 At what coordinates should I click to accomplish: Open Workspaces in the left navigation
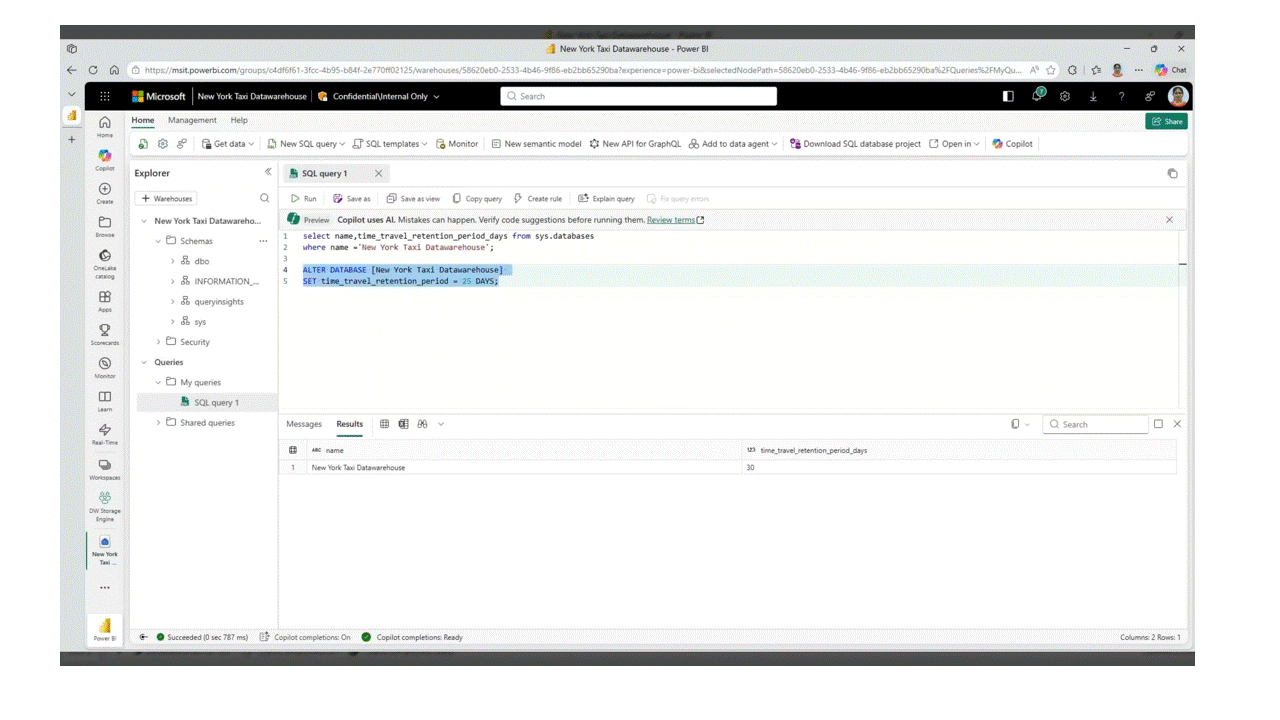pyautogui.click(x=105, y=469)
